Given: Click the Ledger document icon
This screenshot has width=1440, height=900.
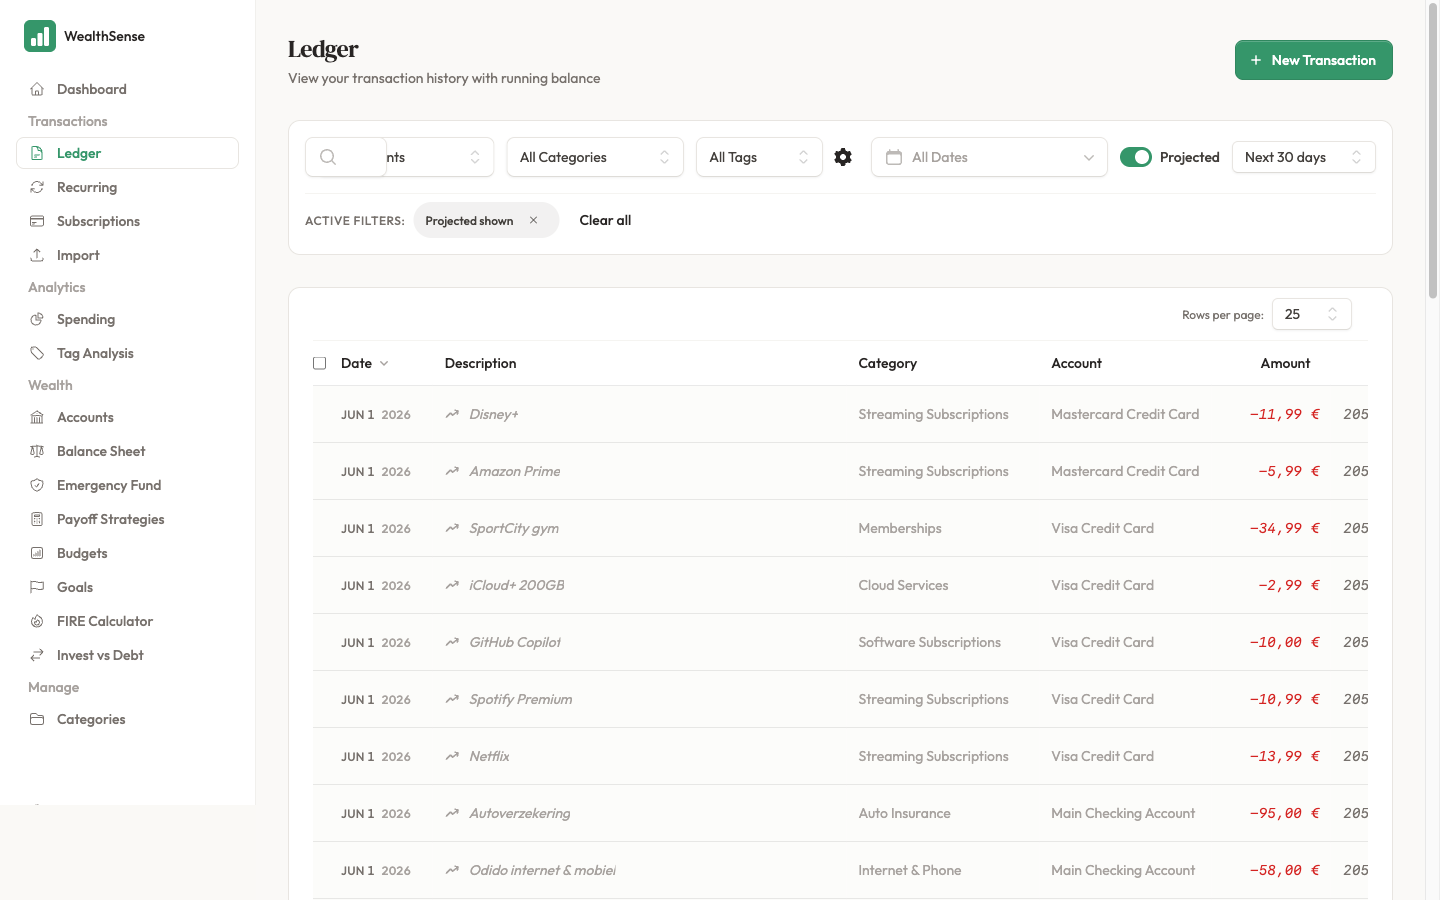Looking at the screenshot, I should tap(37, 153).
